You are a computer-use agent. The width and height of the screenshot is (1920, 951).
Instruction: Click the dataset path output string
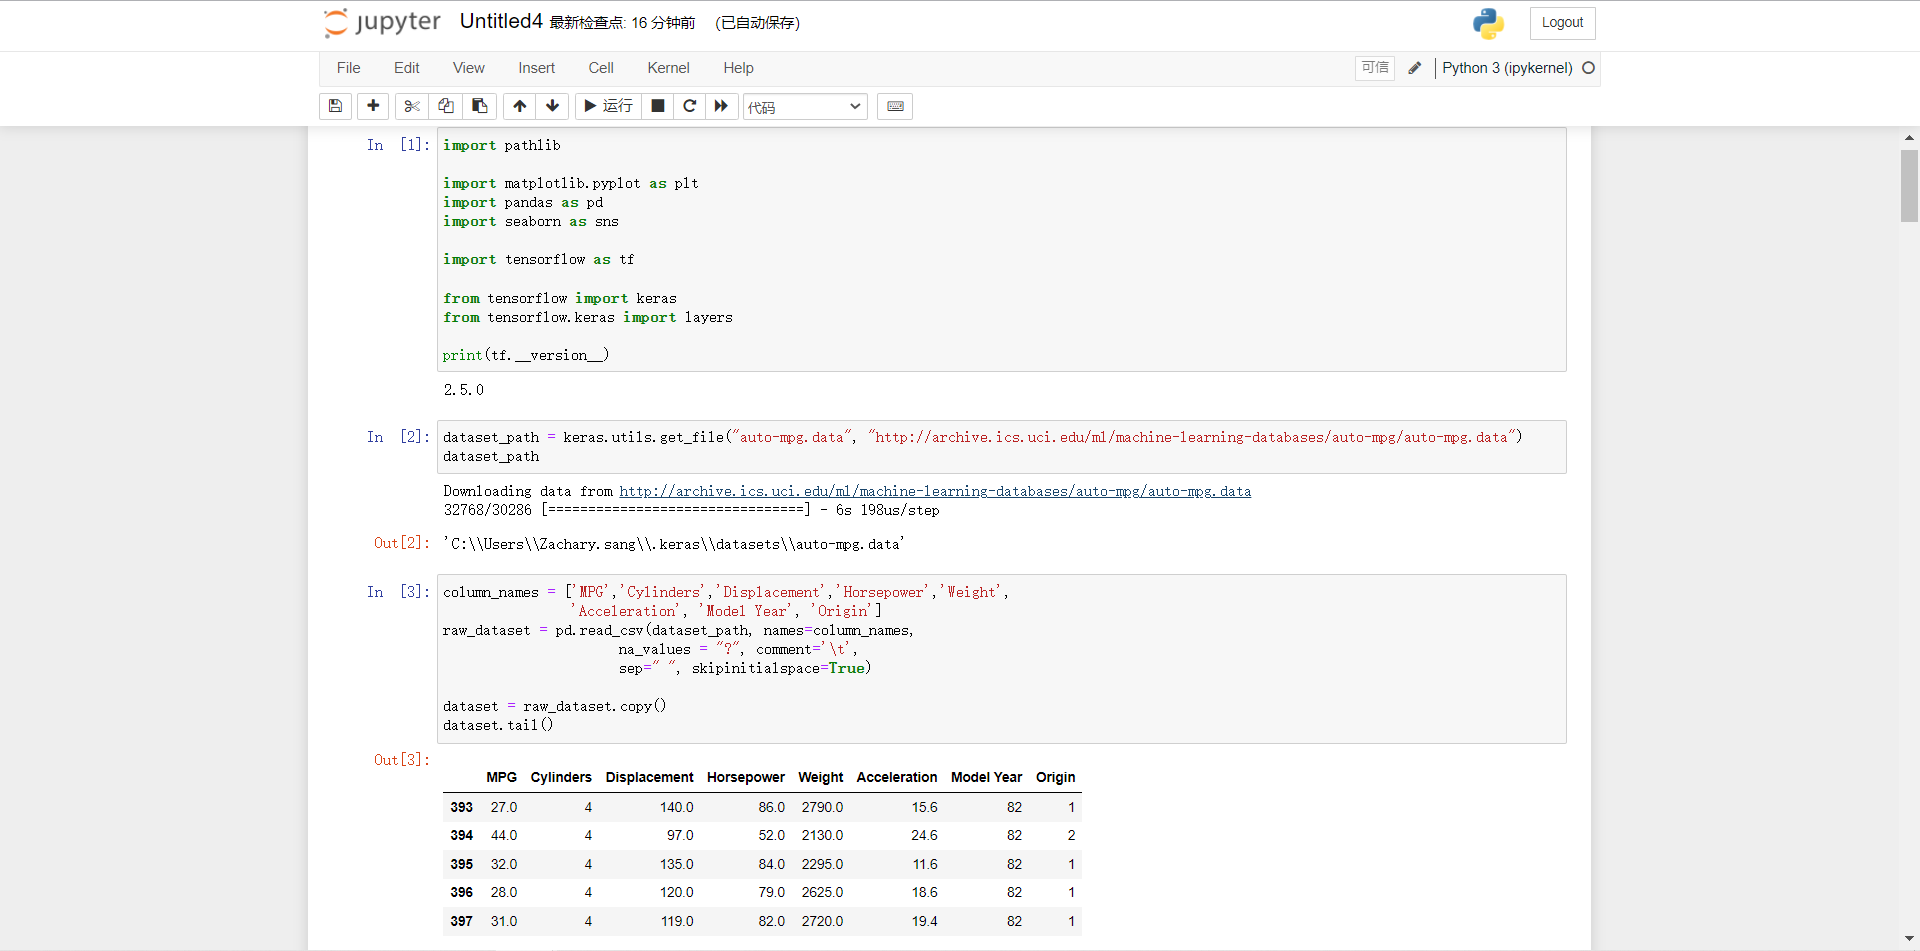pos(674,544)
